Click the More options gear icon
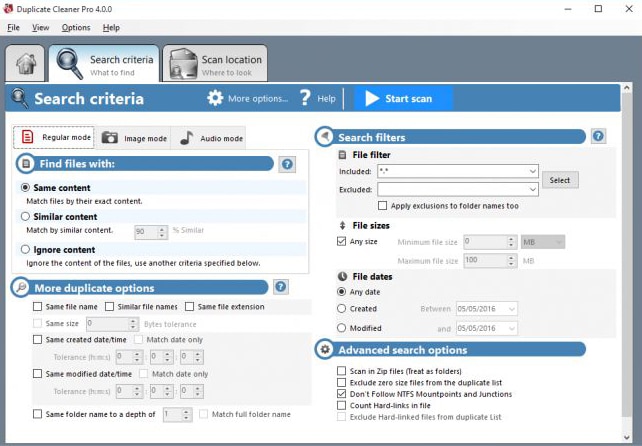 pos(215,98)
